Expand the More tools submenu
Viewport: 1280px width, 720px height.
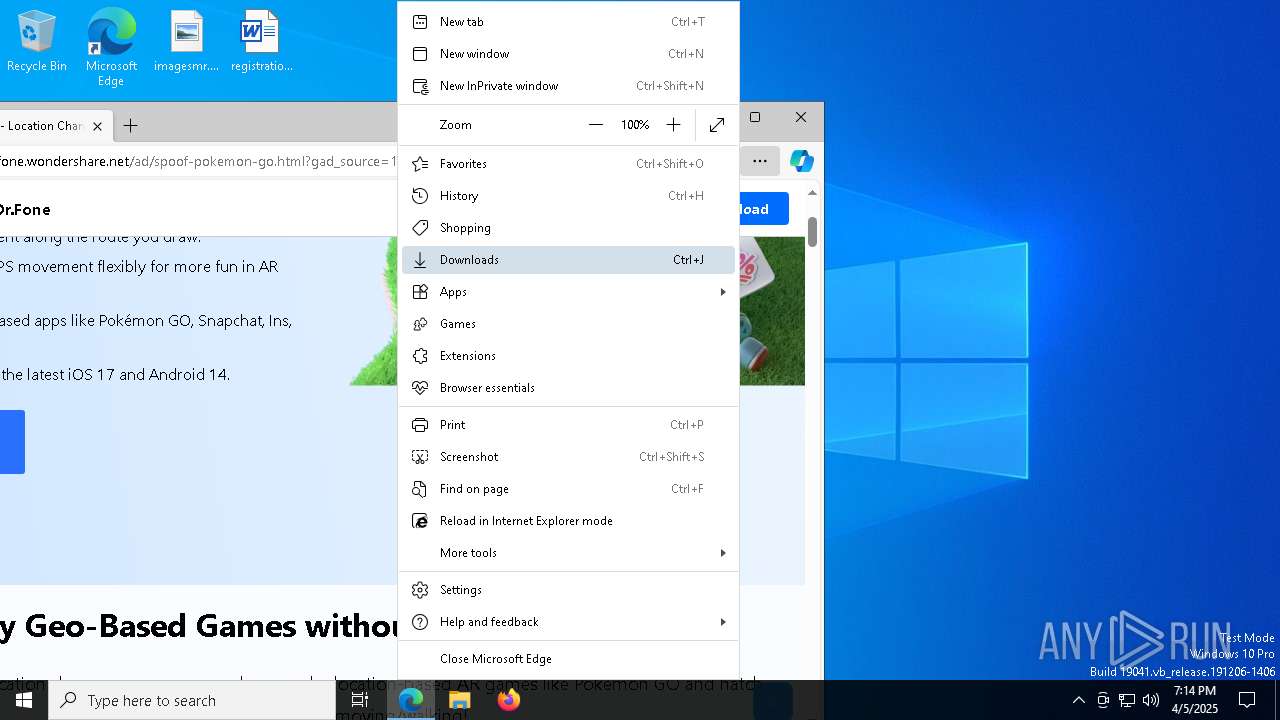tap(568, 553)
